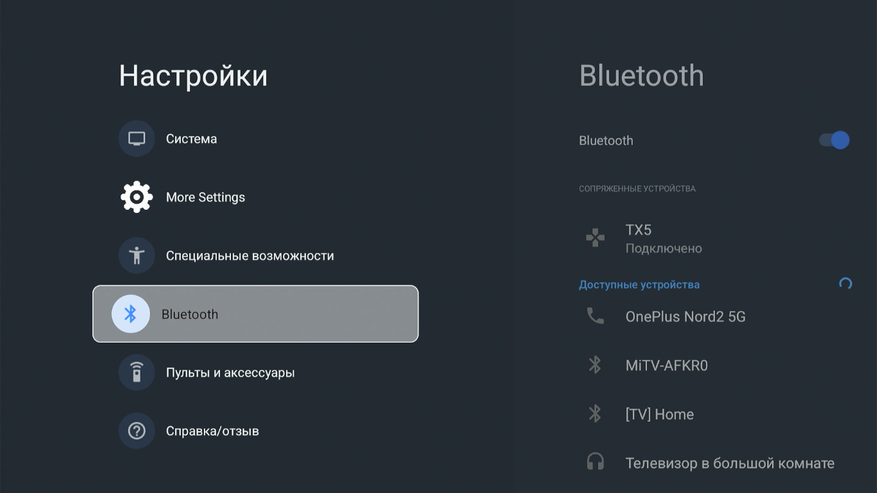Select the Справка/отзыв entry
This screenshot has width=877, height=493.
coord(212,431)
